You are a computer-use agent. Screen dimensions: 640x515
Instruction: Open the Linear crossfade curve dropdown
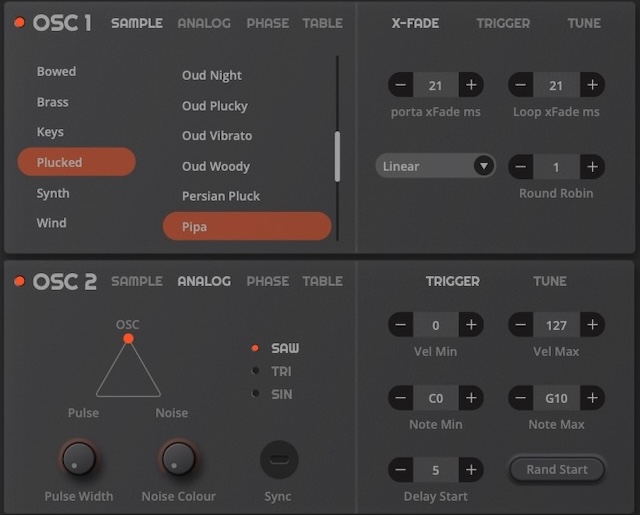click(435, 166)
